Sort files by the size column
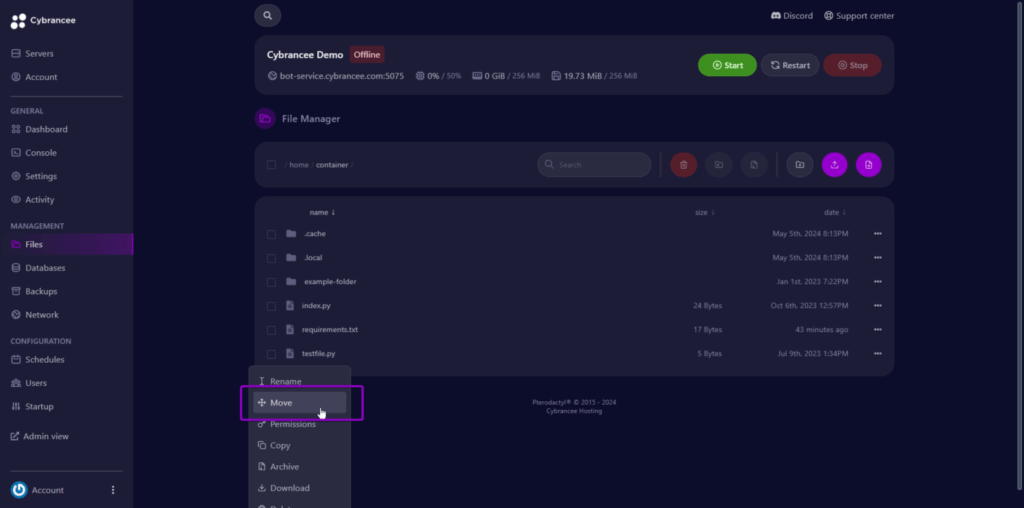The height and width of the screenshot is (508, 1024). coord(704,212)
